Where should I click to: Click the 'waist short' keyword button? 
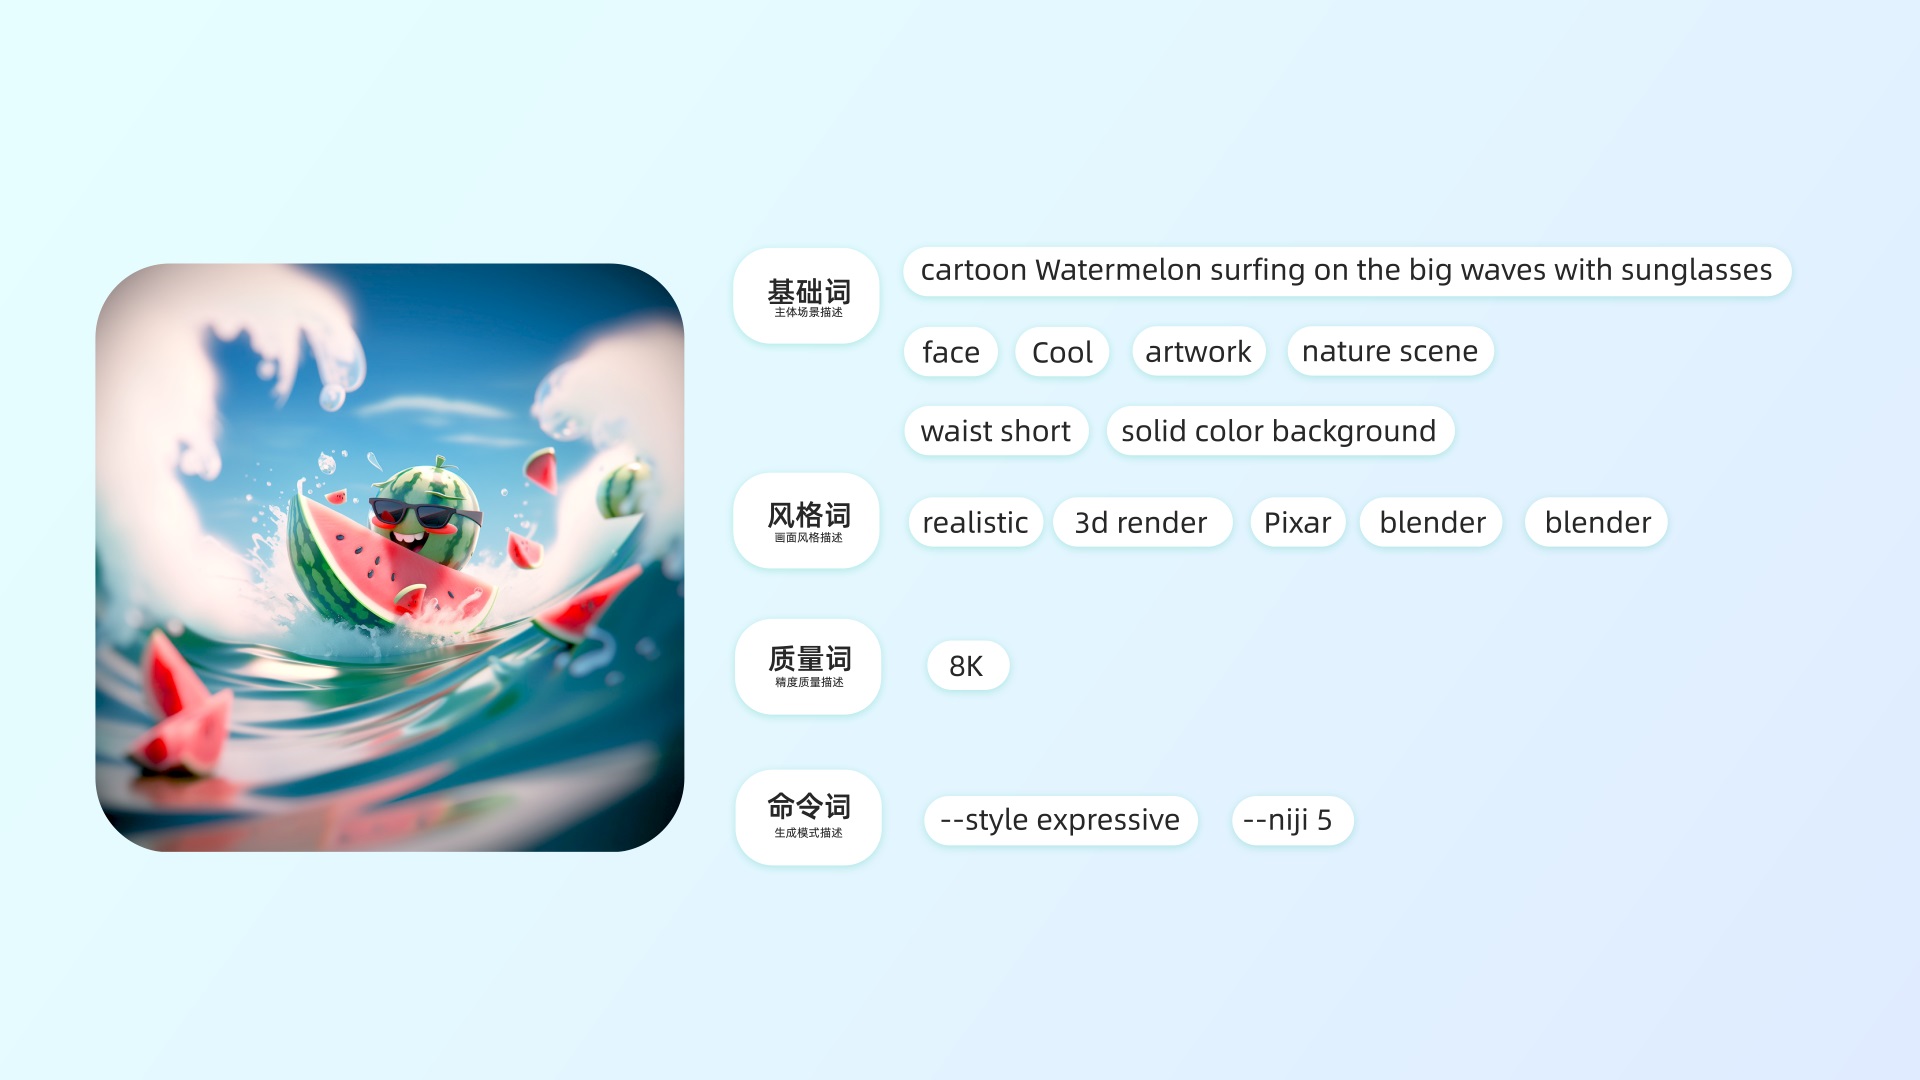pos(994,429)
